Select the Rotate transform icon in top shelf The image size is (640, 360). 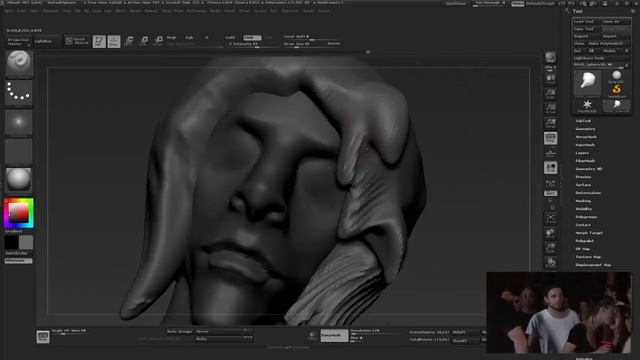pos(158,41)
